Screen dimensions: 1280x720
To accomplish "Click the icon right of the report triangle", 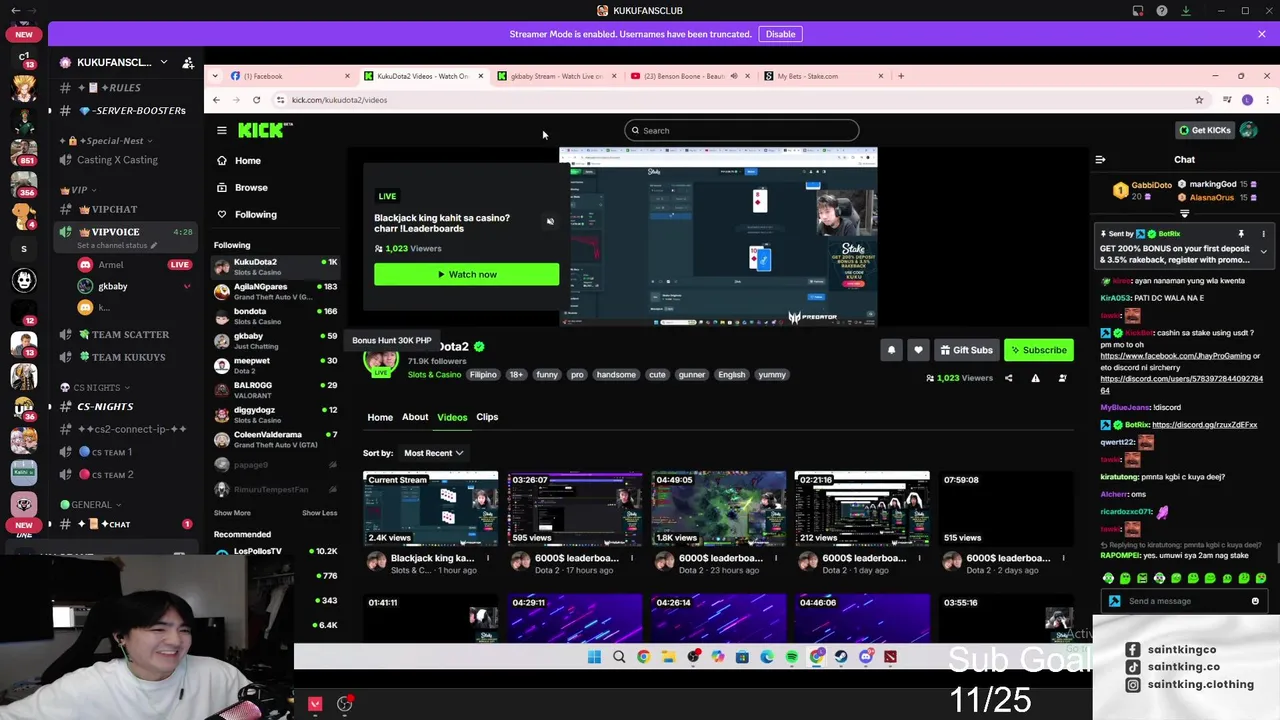I will (1062, 378).
